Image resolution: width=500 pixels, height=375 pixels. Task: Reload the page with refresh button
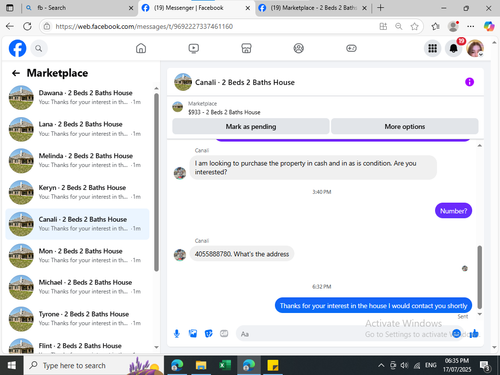pos(28,26)
